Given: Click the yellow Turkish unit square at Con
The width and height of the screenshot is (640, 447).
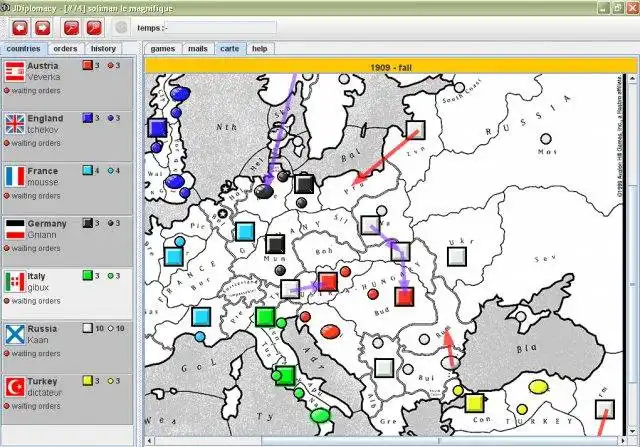Looking at the screenshot, I should (474, 403).
